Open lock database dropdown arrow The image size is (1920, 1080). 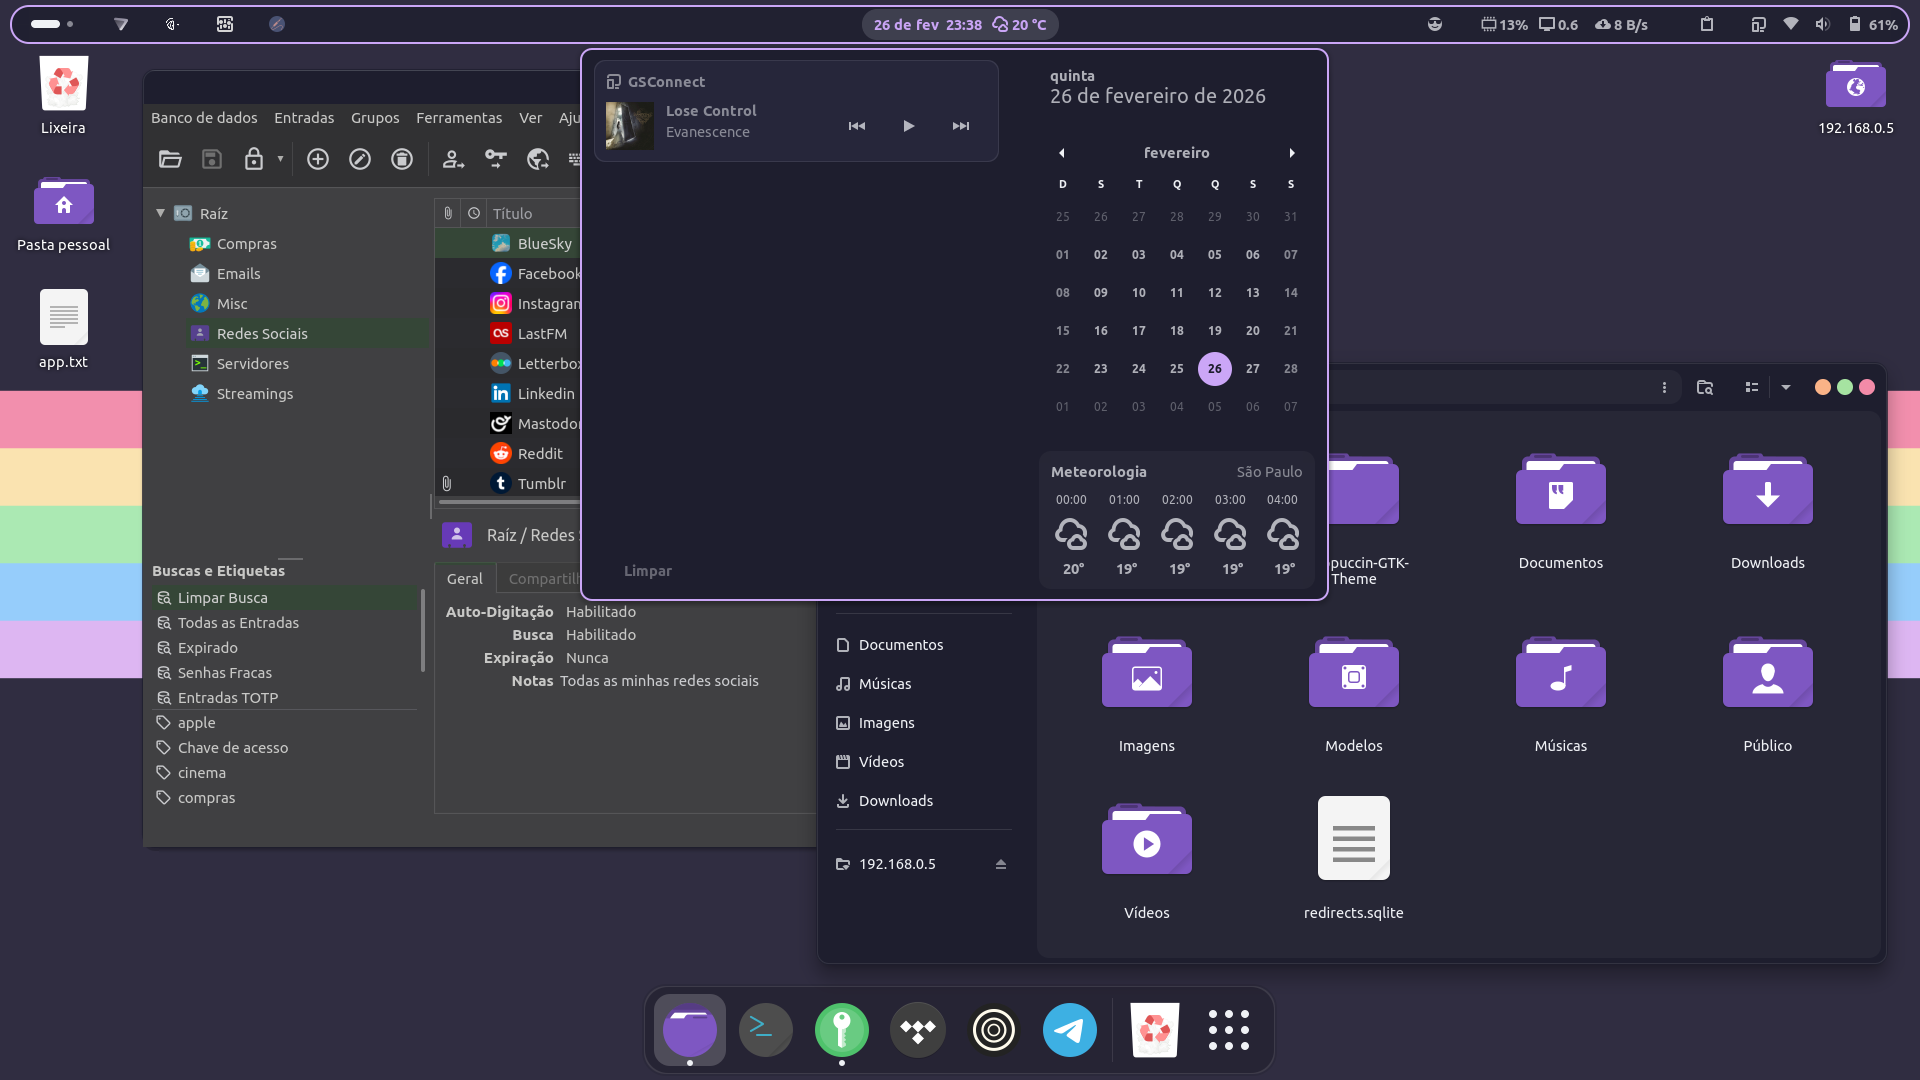click(x=280, y=159)
